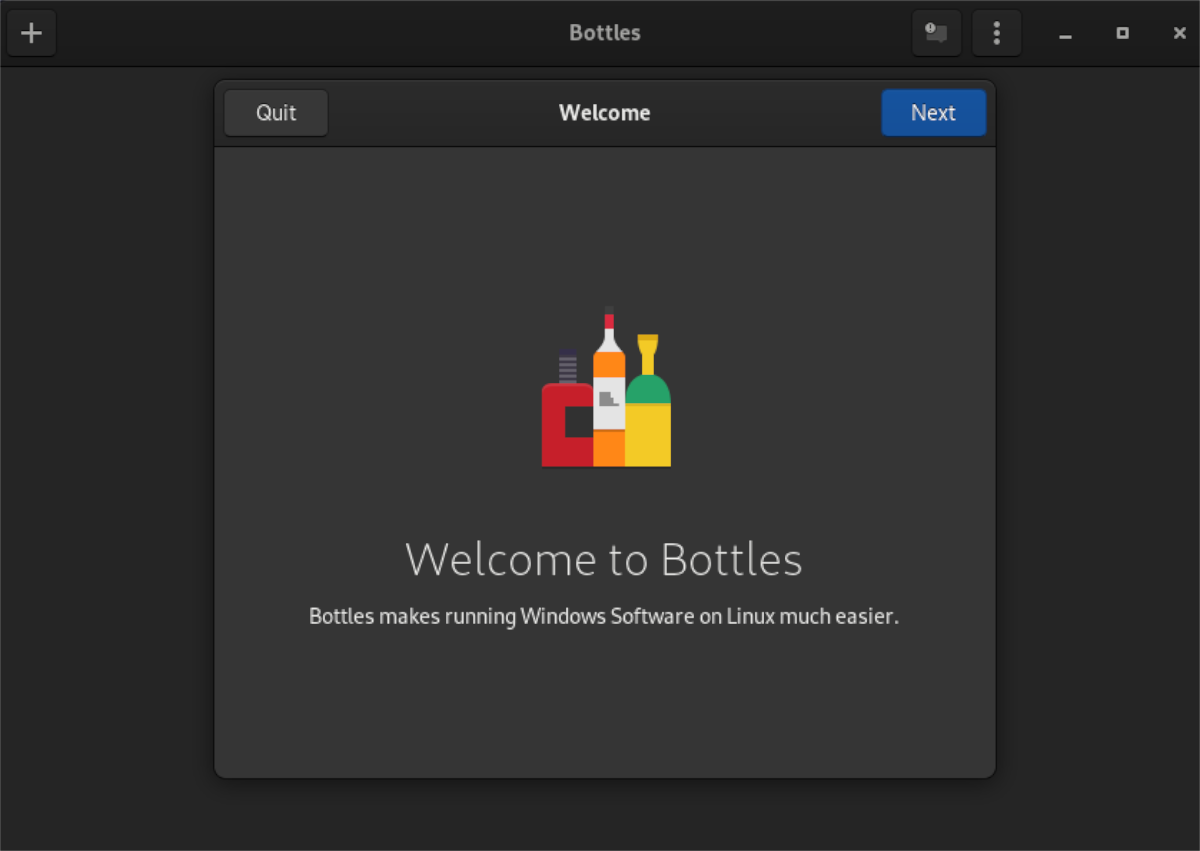Maximize the Bottles window
The width and height of the screenshot is (1200, 851).
1121,33
